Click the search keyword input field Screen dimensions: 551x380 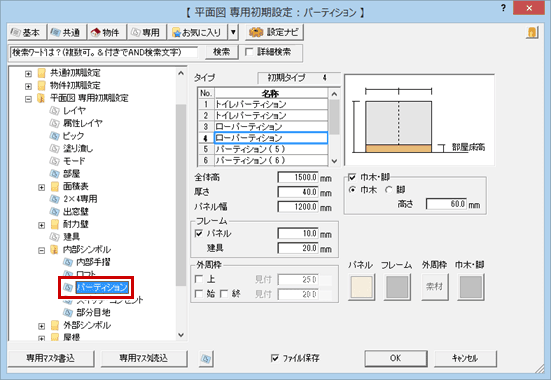pyautogui.click(x=104, y=52)
